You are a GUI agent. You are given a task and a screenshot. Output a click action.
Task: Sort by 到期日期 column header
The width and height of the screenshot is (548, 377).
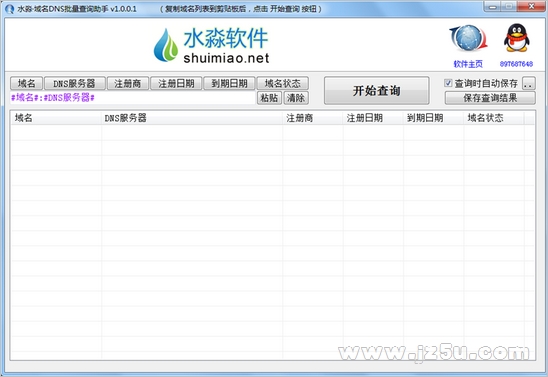(434, 118)
